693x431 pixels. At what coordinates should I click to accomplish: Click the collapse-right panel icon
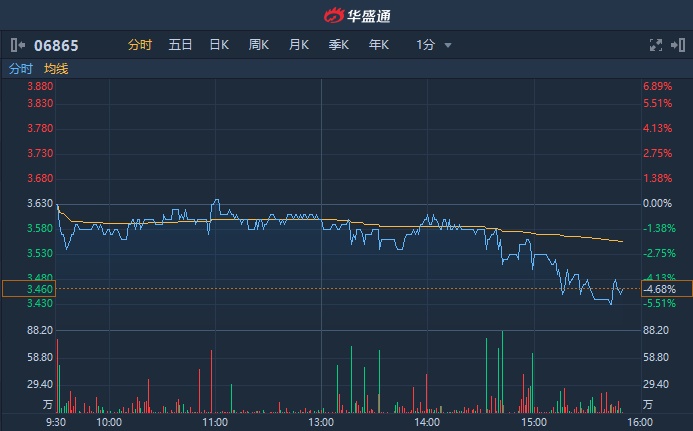click(x=678, y=45)
